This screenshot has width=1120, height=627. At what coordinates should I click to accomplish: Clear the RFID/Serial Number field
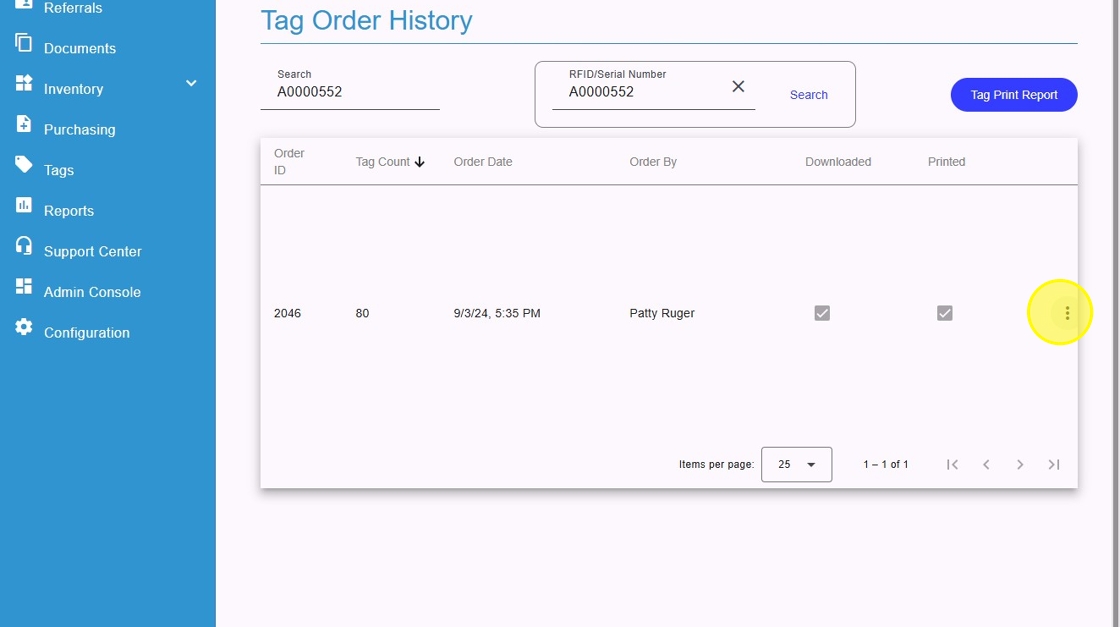point(738,87)
